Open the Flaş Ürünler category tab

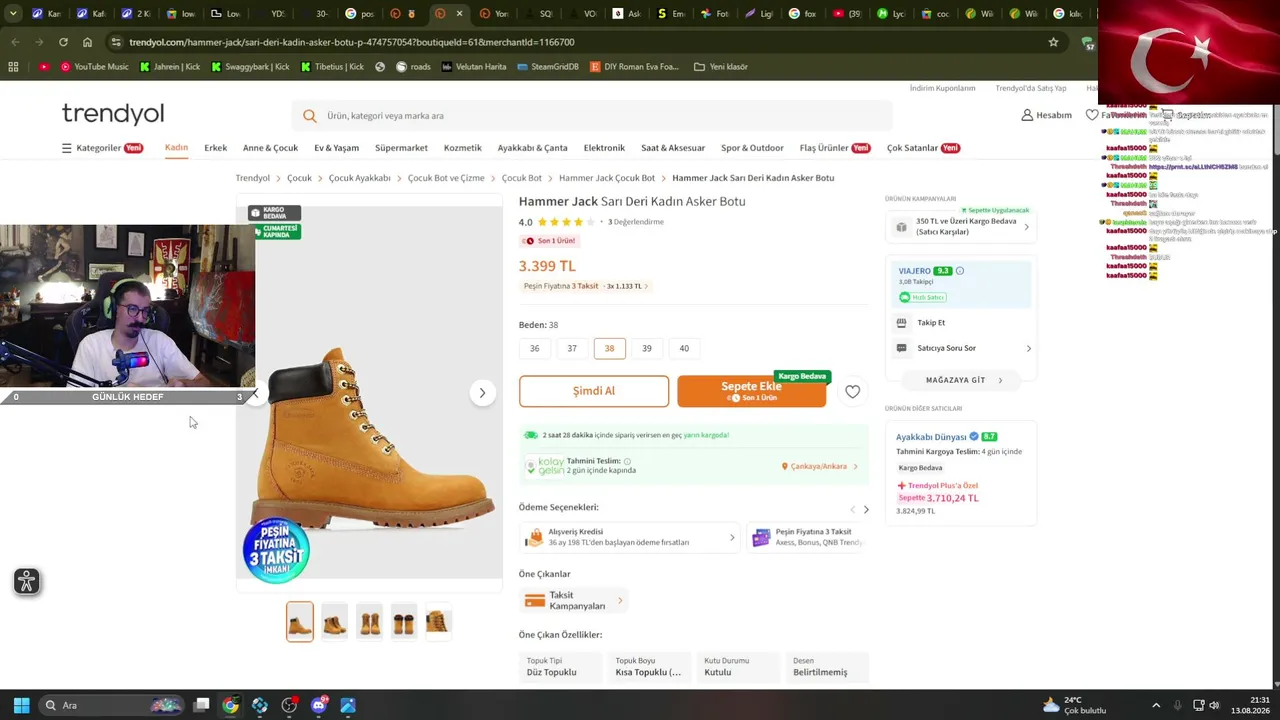(835, 148)
